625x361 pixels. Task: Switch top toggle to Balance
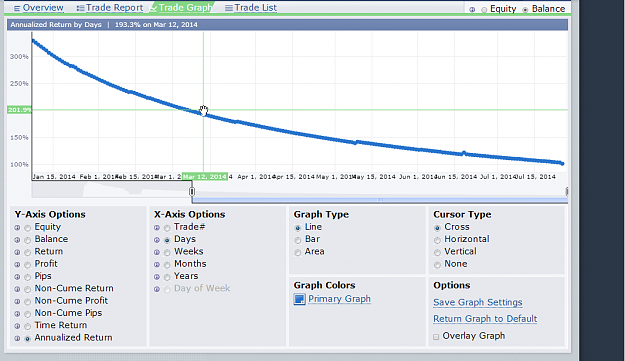coord(525,10)
